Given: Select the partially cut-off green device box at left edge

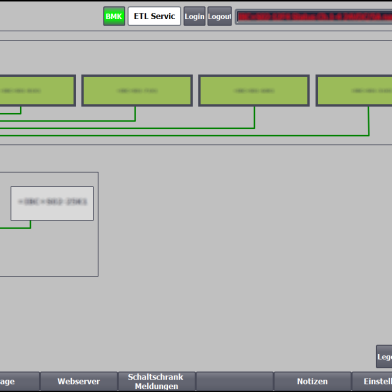Looking at the screenshot, I should click(37, 91).
